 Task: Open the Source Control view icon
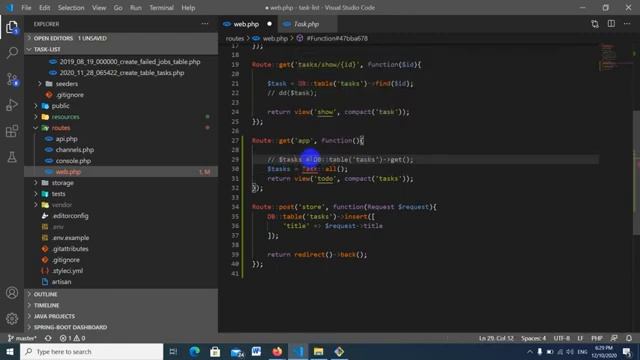pos(12,79)
